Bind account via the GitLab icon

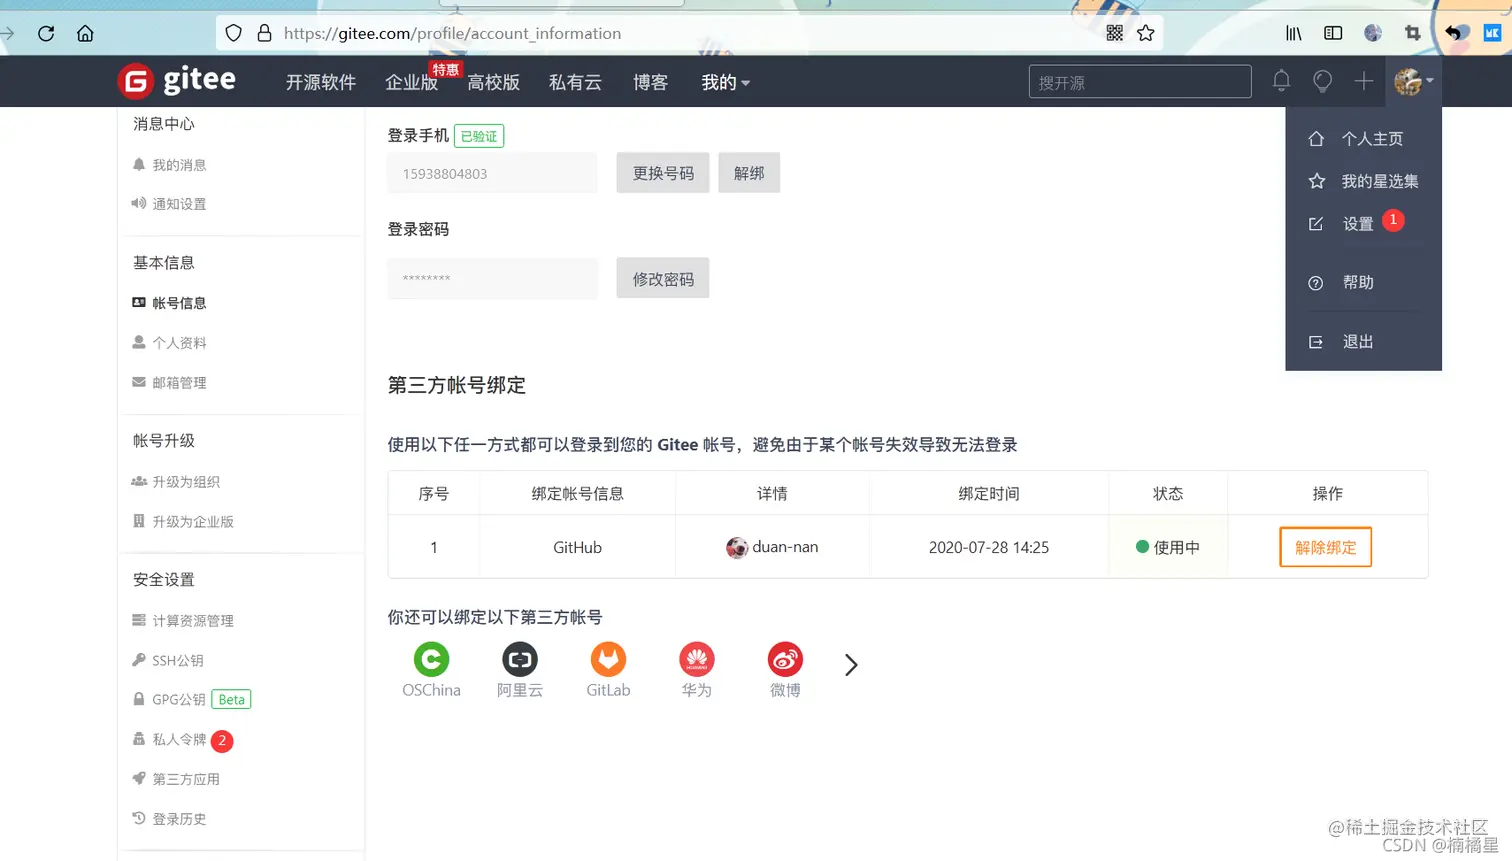coord(608,660)
